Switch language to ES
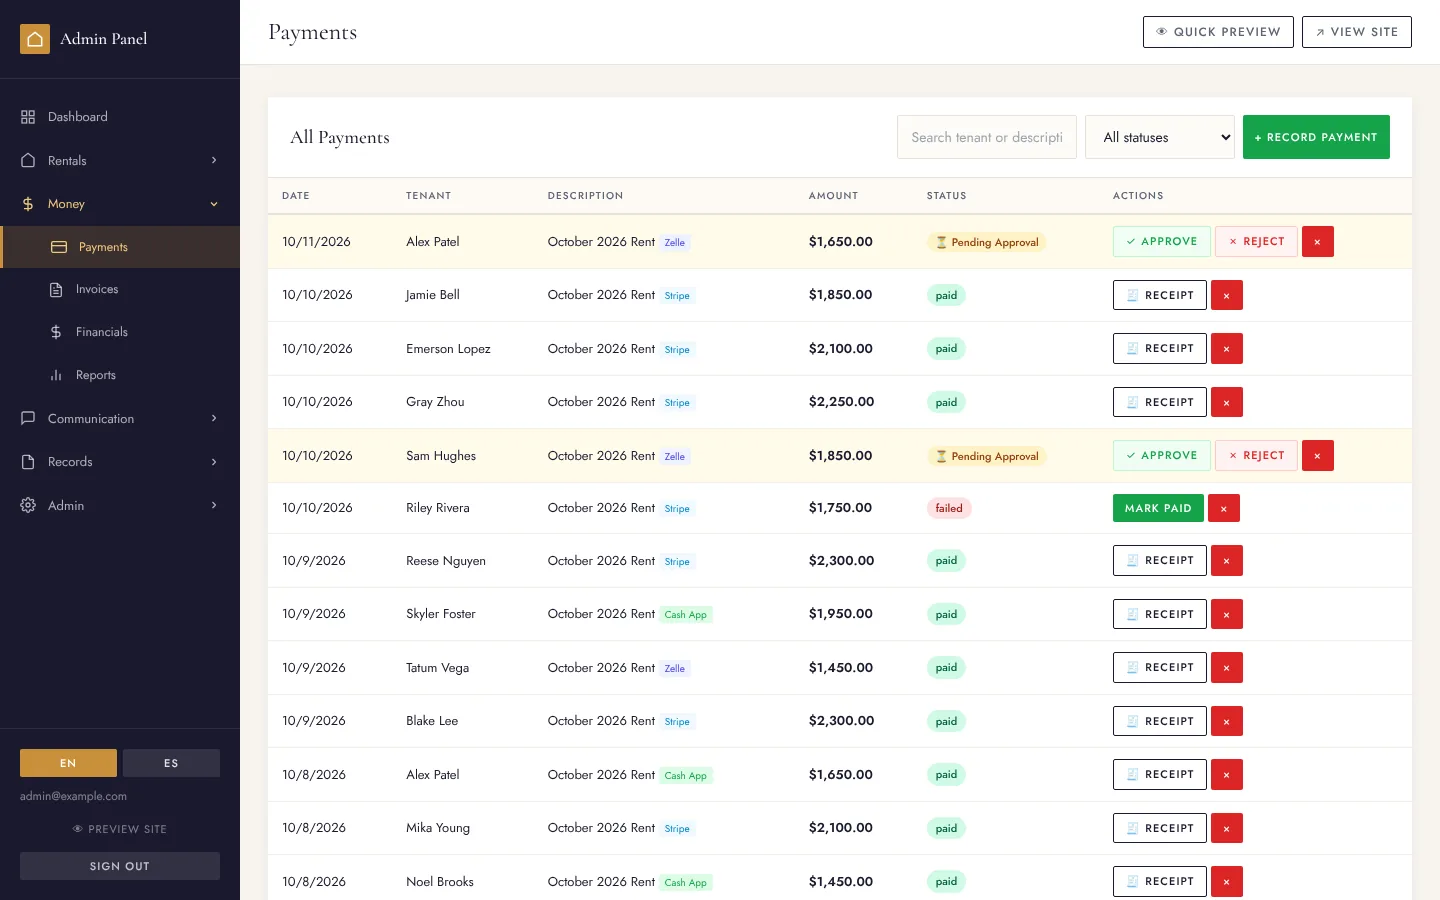The width and height of the screenshot is (1440, 900). pyautogui.click(x=171, y=763)
